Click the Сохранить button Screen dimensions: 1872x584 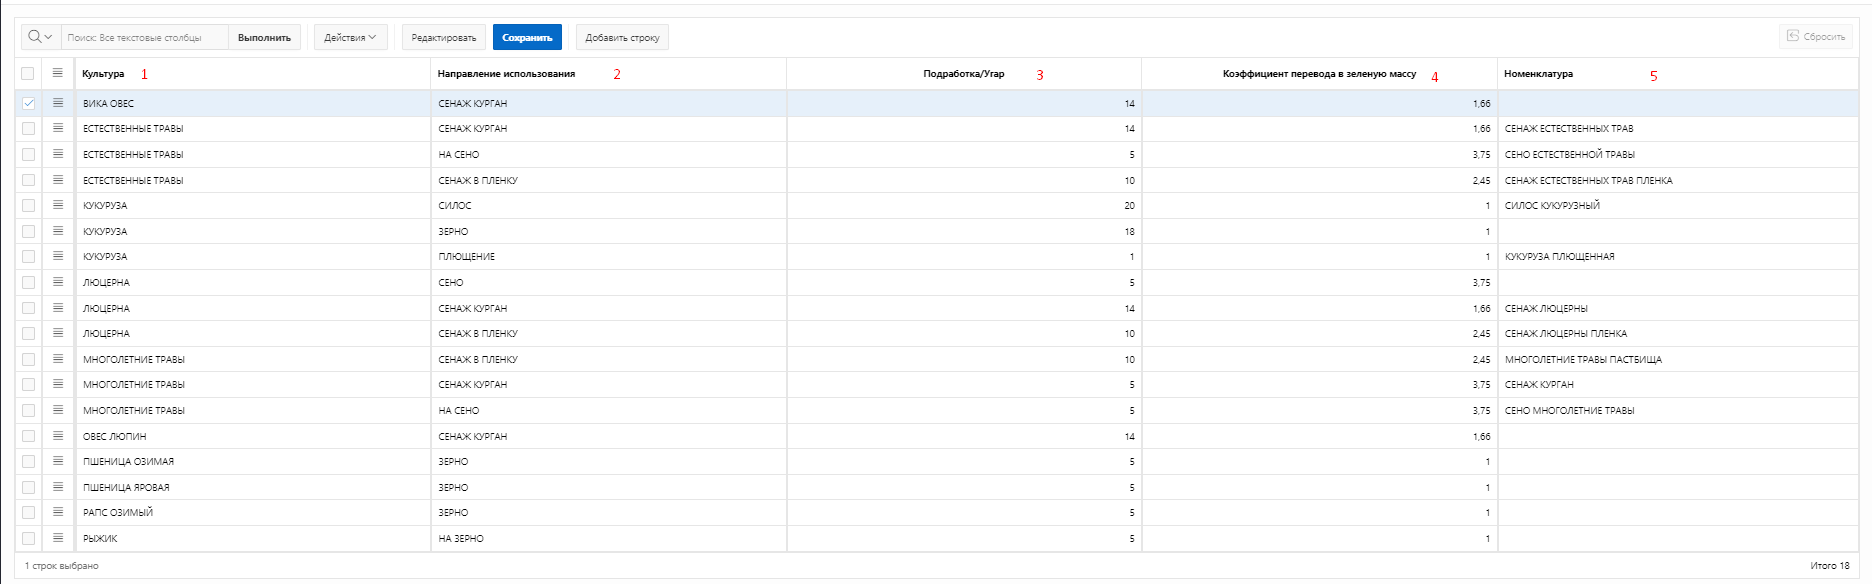(x=527, y=37)
